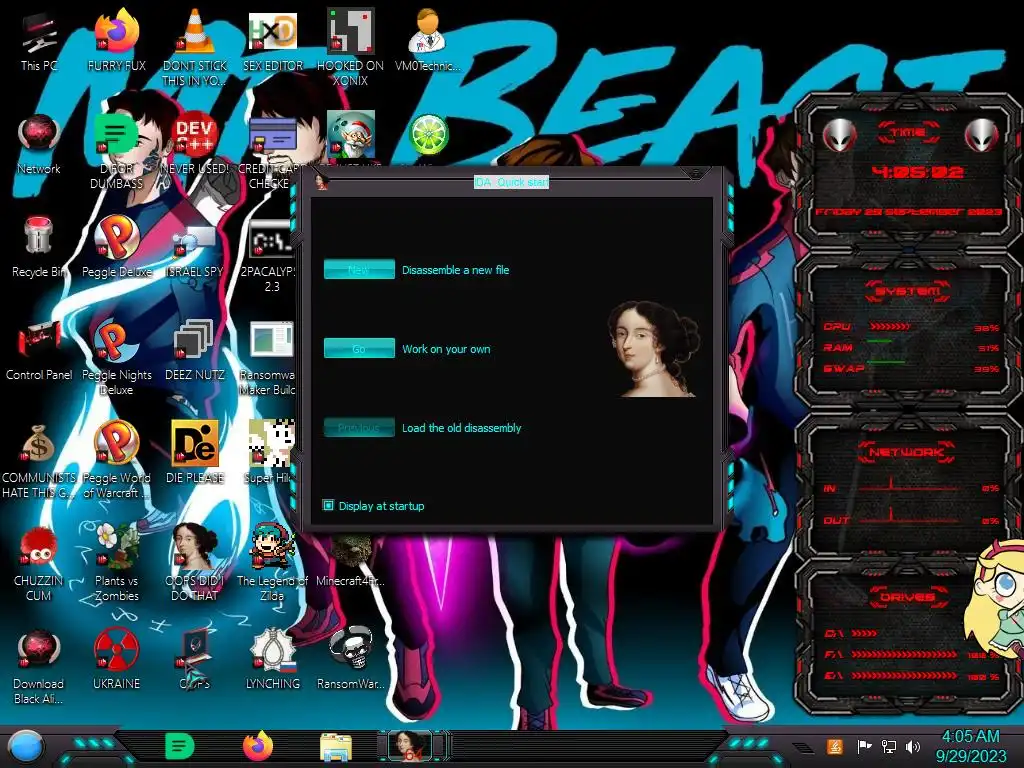Open the RansomWar skull icon
Image resolution: width=1024 pixels, height=768 pixels.
[350, 660]
